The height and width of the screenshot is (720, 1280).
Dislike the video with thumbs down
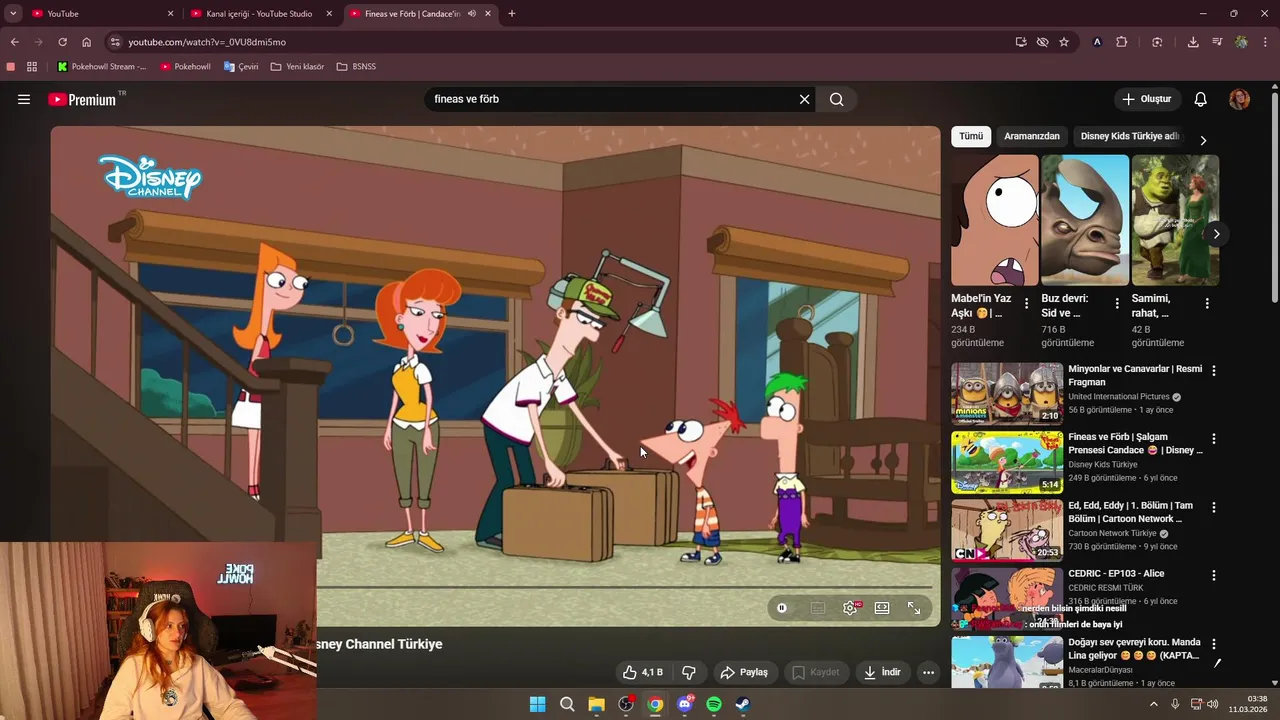pyautogui.click(x=689, y=672)
